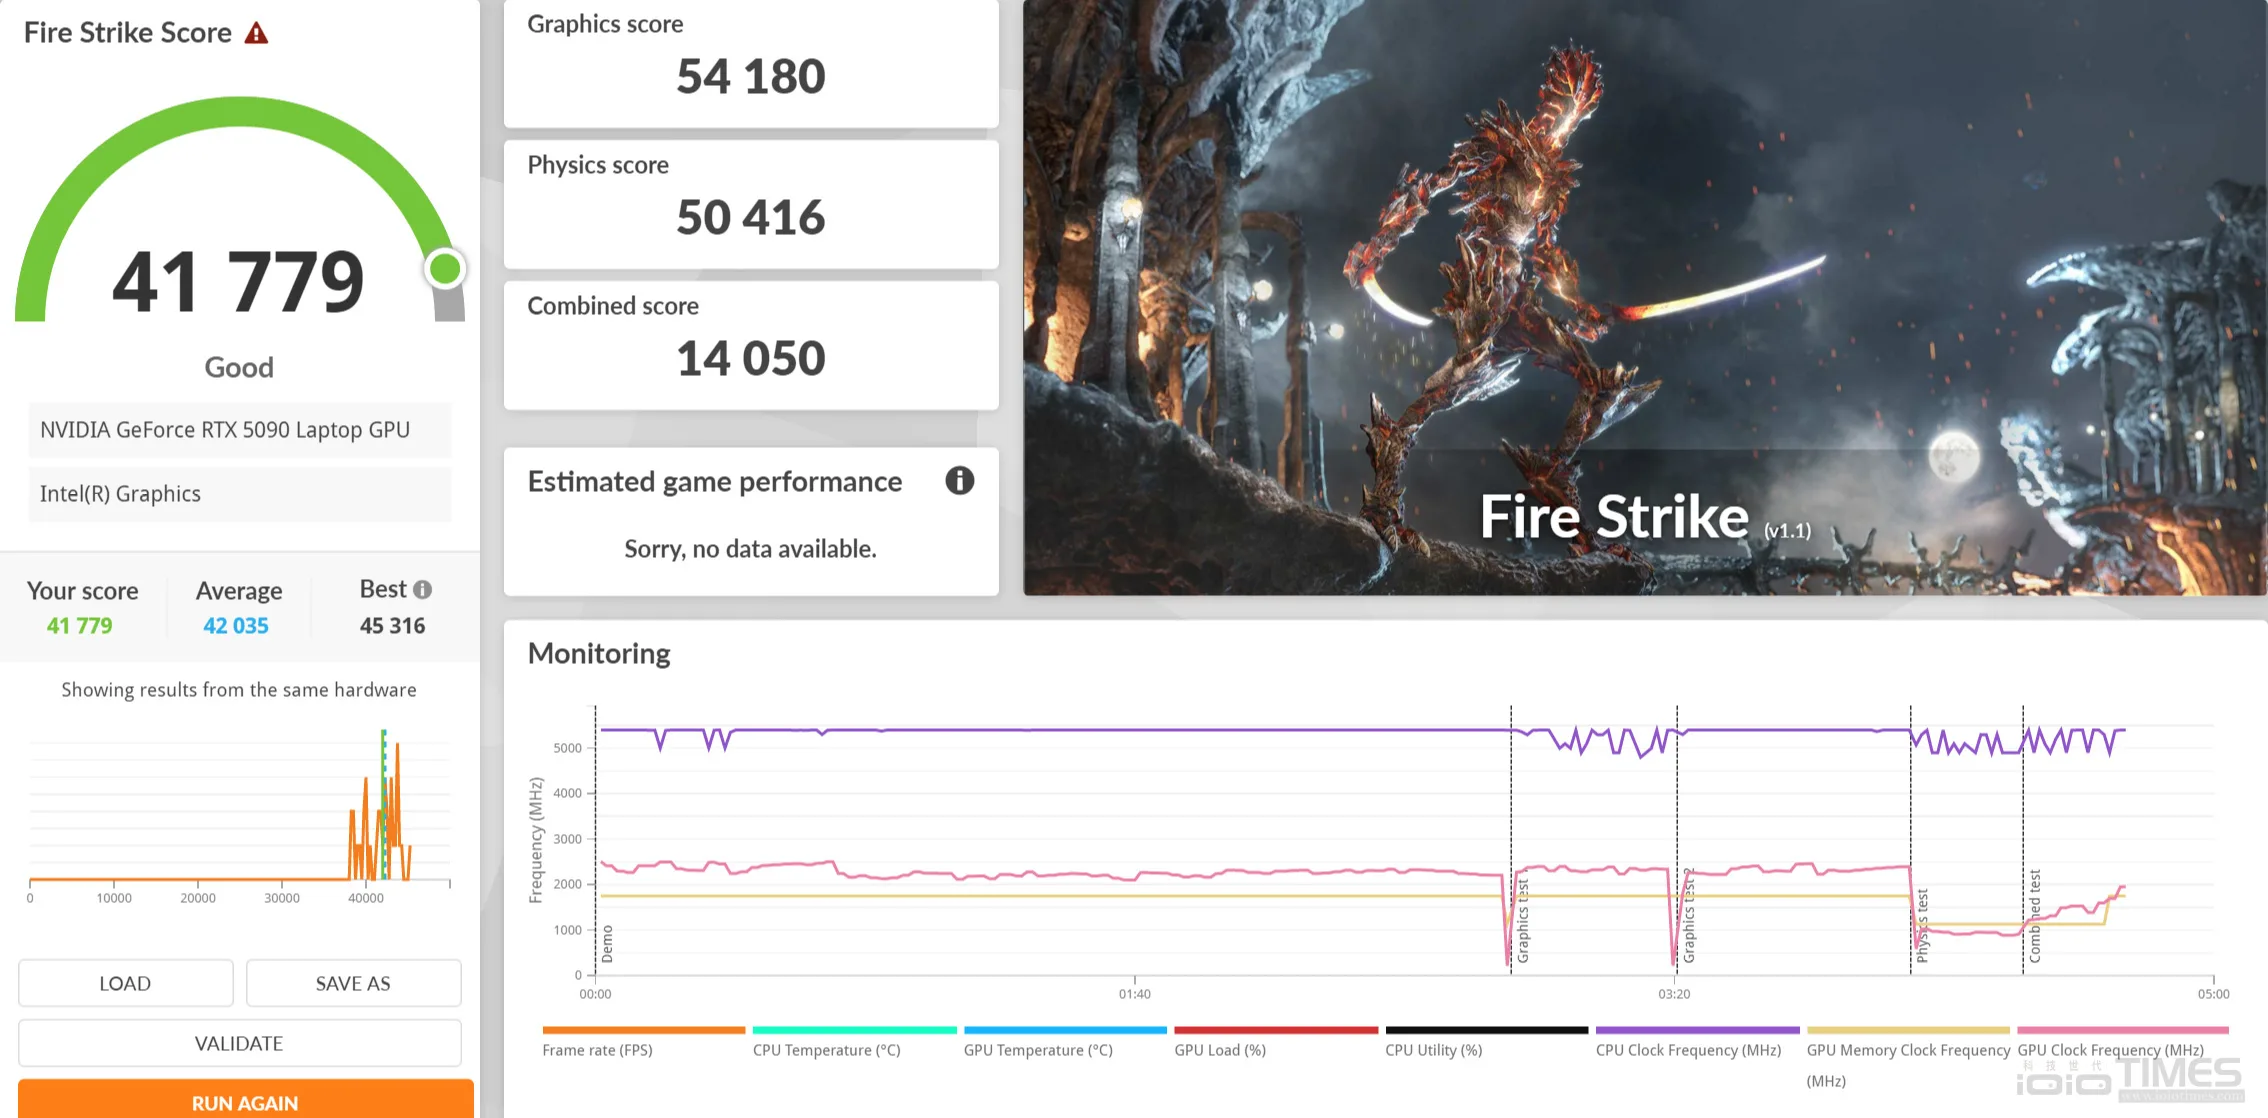Select the Intel(R) Graphics entry
The height and width of the screenshot is (1118, 2268).
tap(240, 494)
